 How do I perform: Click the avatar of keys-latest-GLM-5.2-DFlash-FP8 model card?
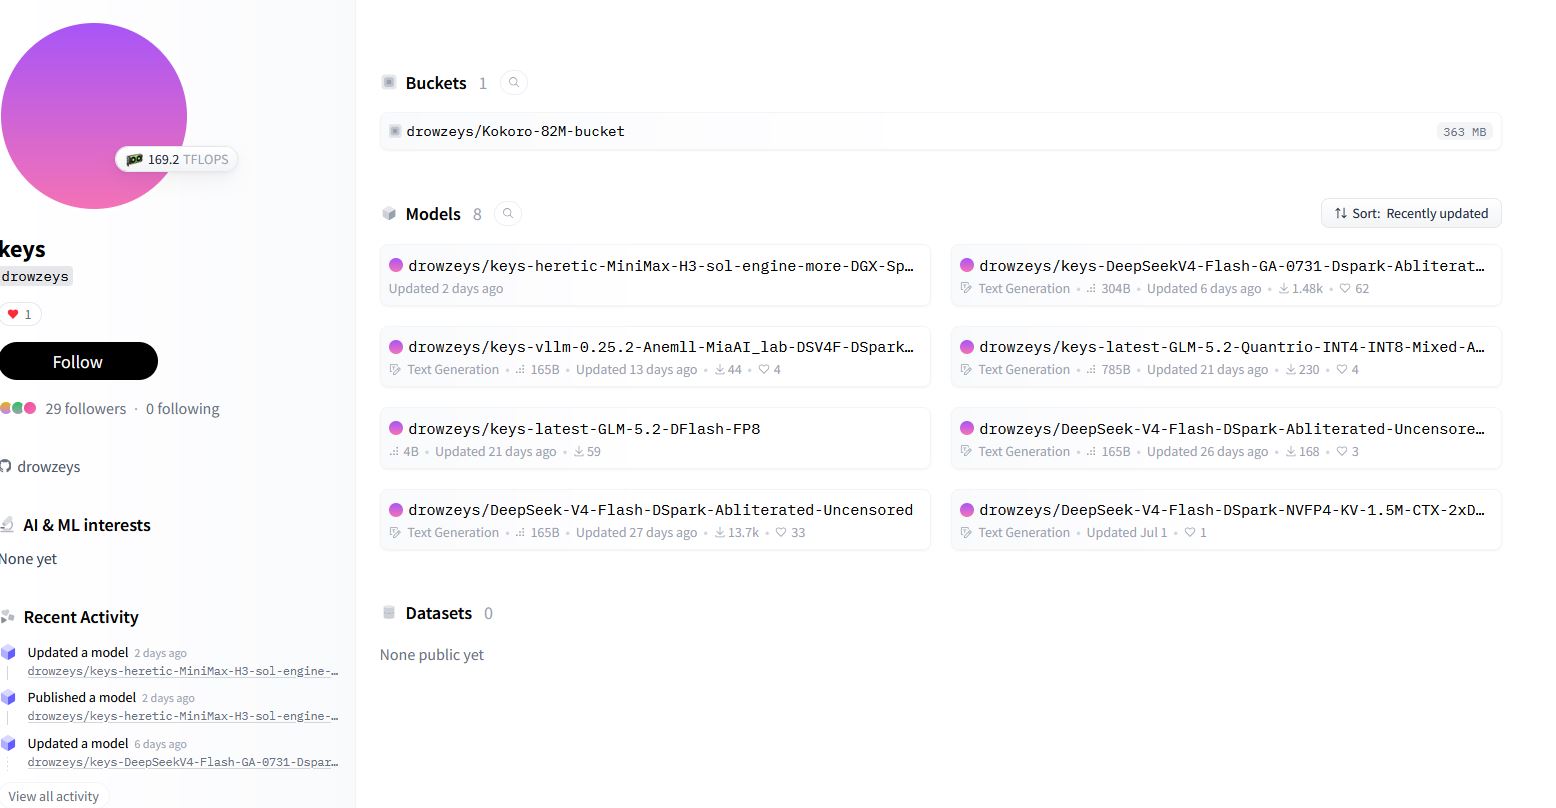pos(396,428)
